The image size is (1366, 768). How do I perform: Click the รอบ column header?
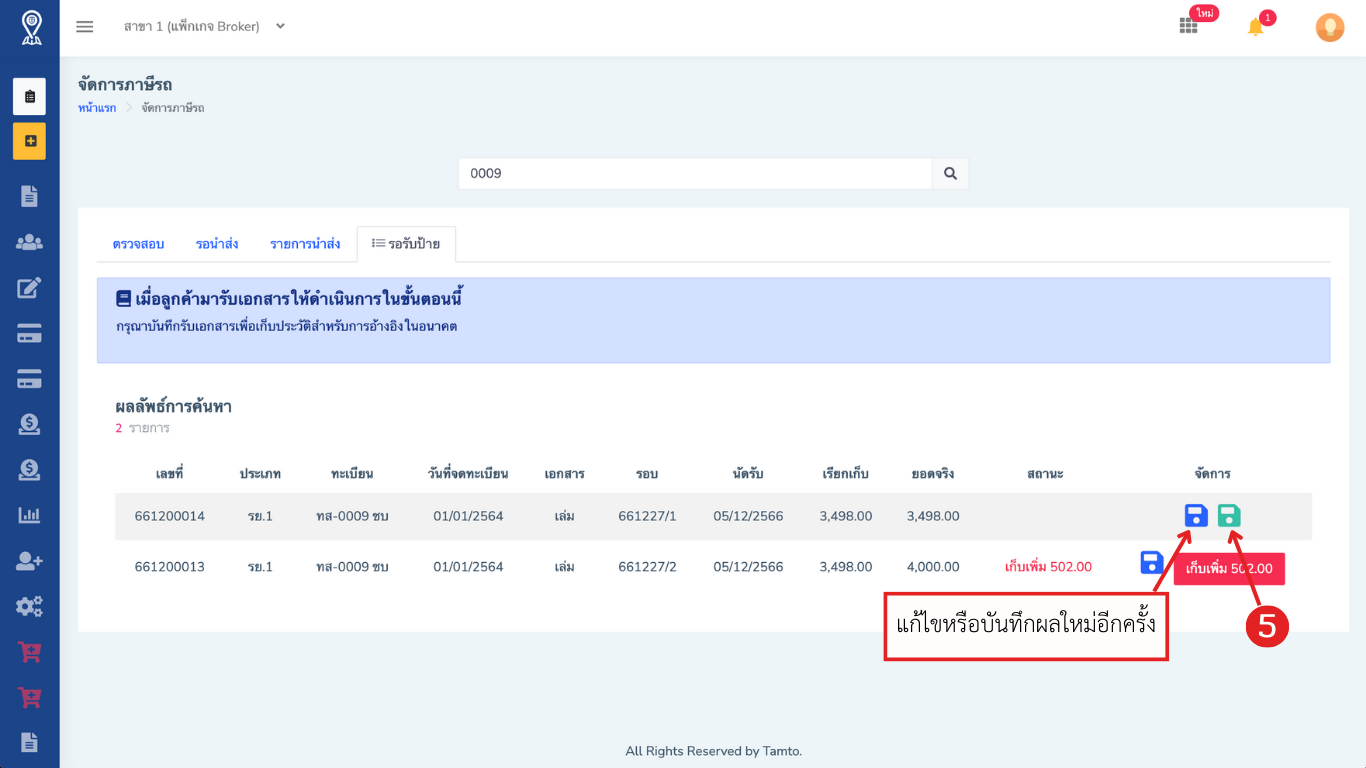[x=647, y=473]
